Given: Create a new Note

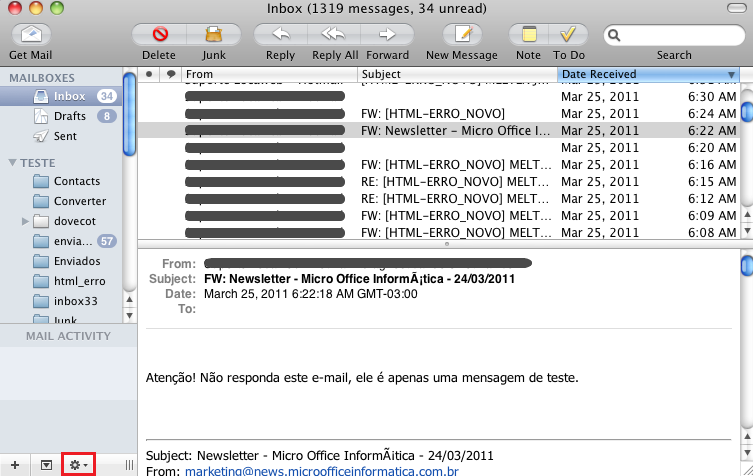Looking at the screenshot, I should 529,35.
